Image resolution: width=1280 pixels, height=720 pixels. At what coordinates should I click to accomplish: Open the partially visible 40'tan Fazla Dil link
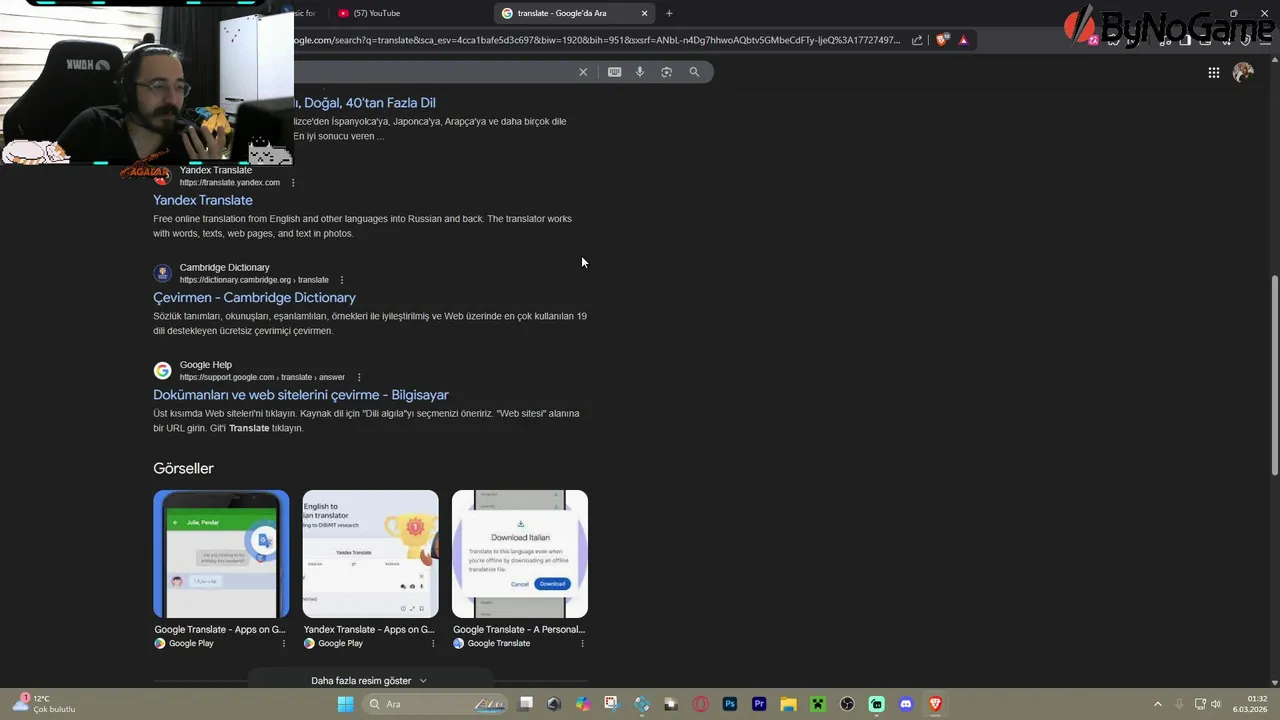coord(364,103)
